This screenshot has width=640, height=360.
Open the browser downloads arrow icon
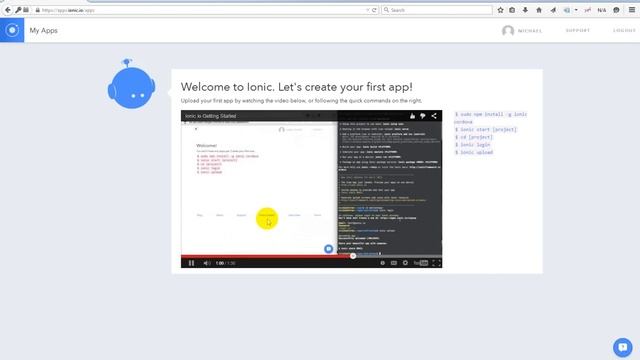pos(525,10)
